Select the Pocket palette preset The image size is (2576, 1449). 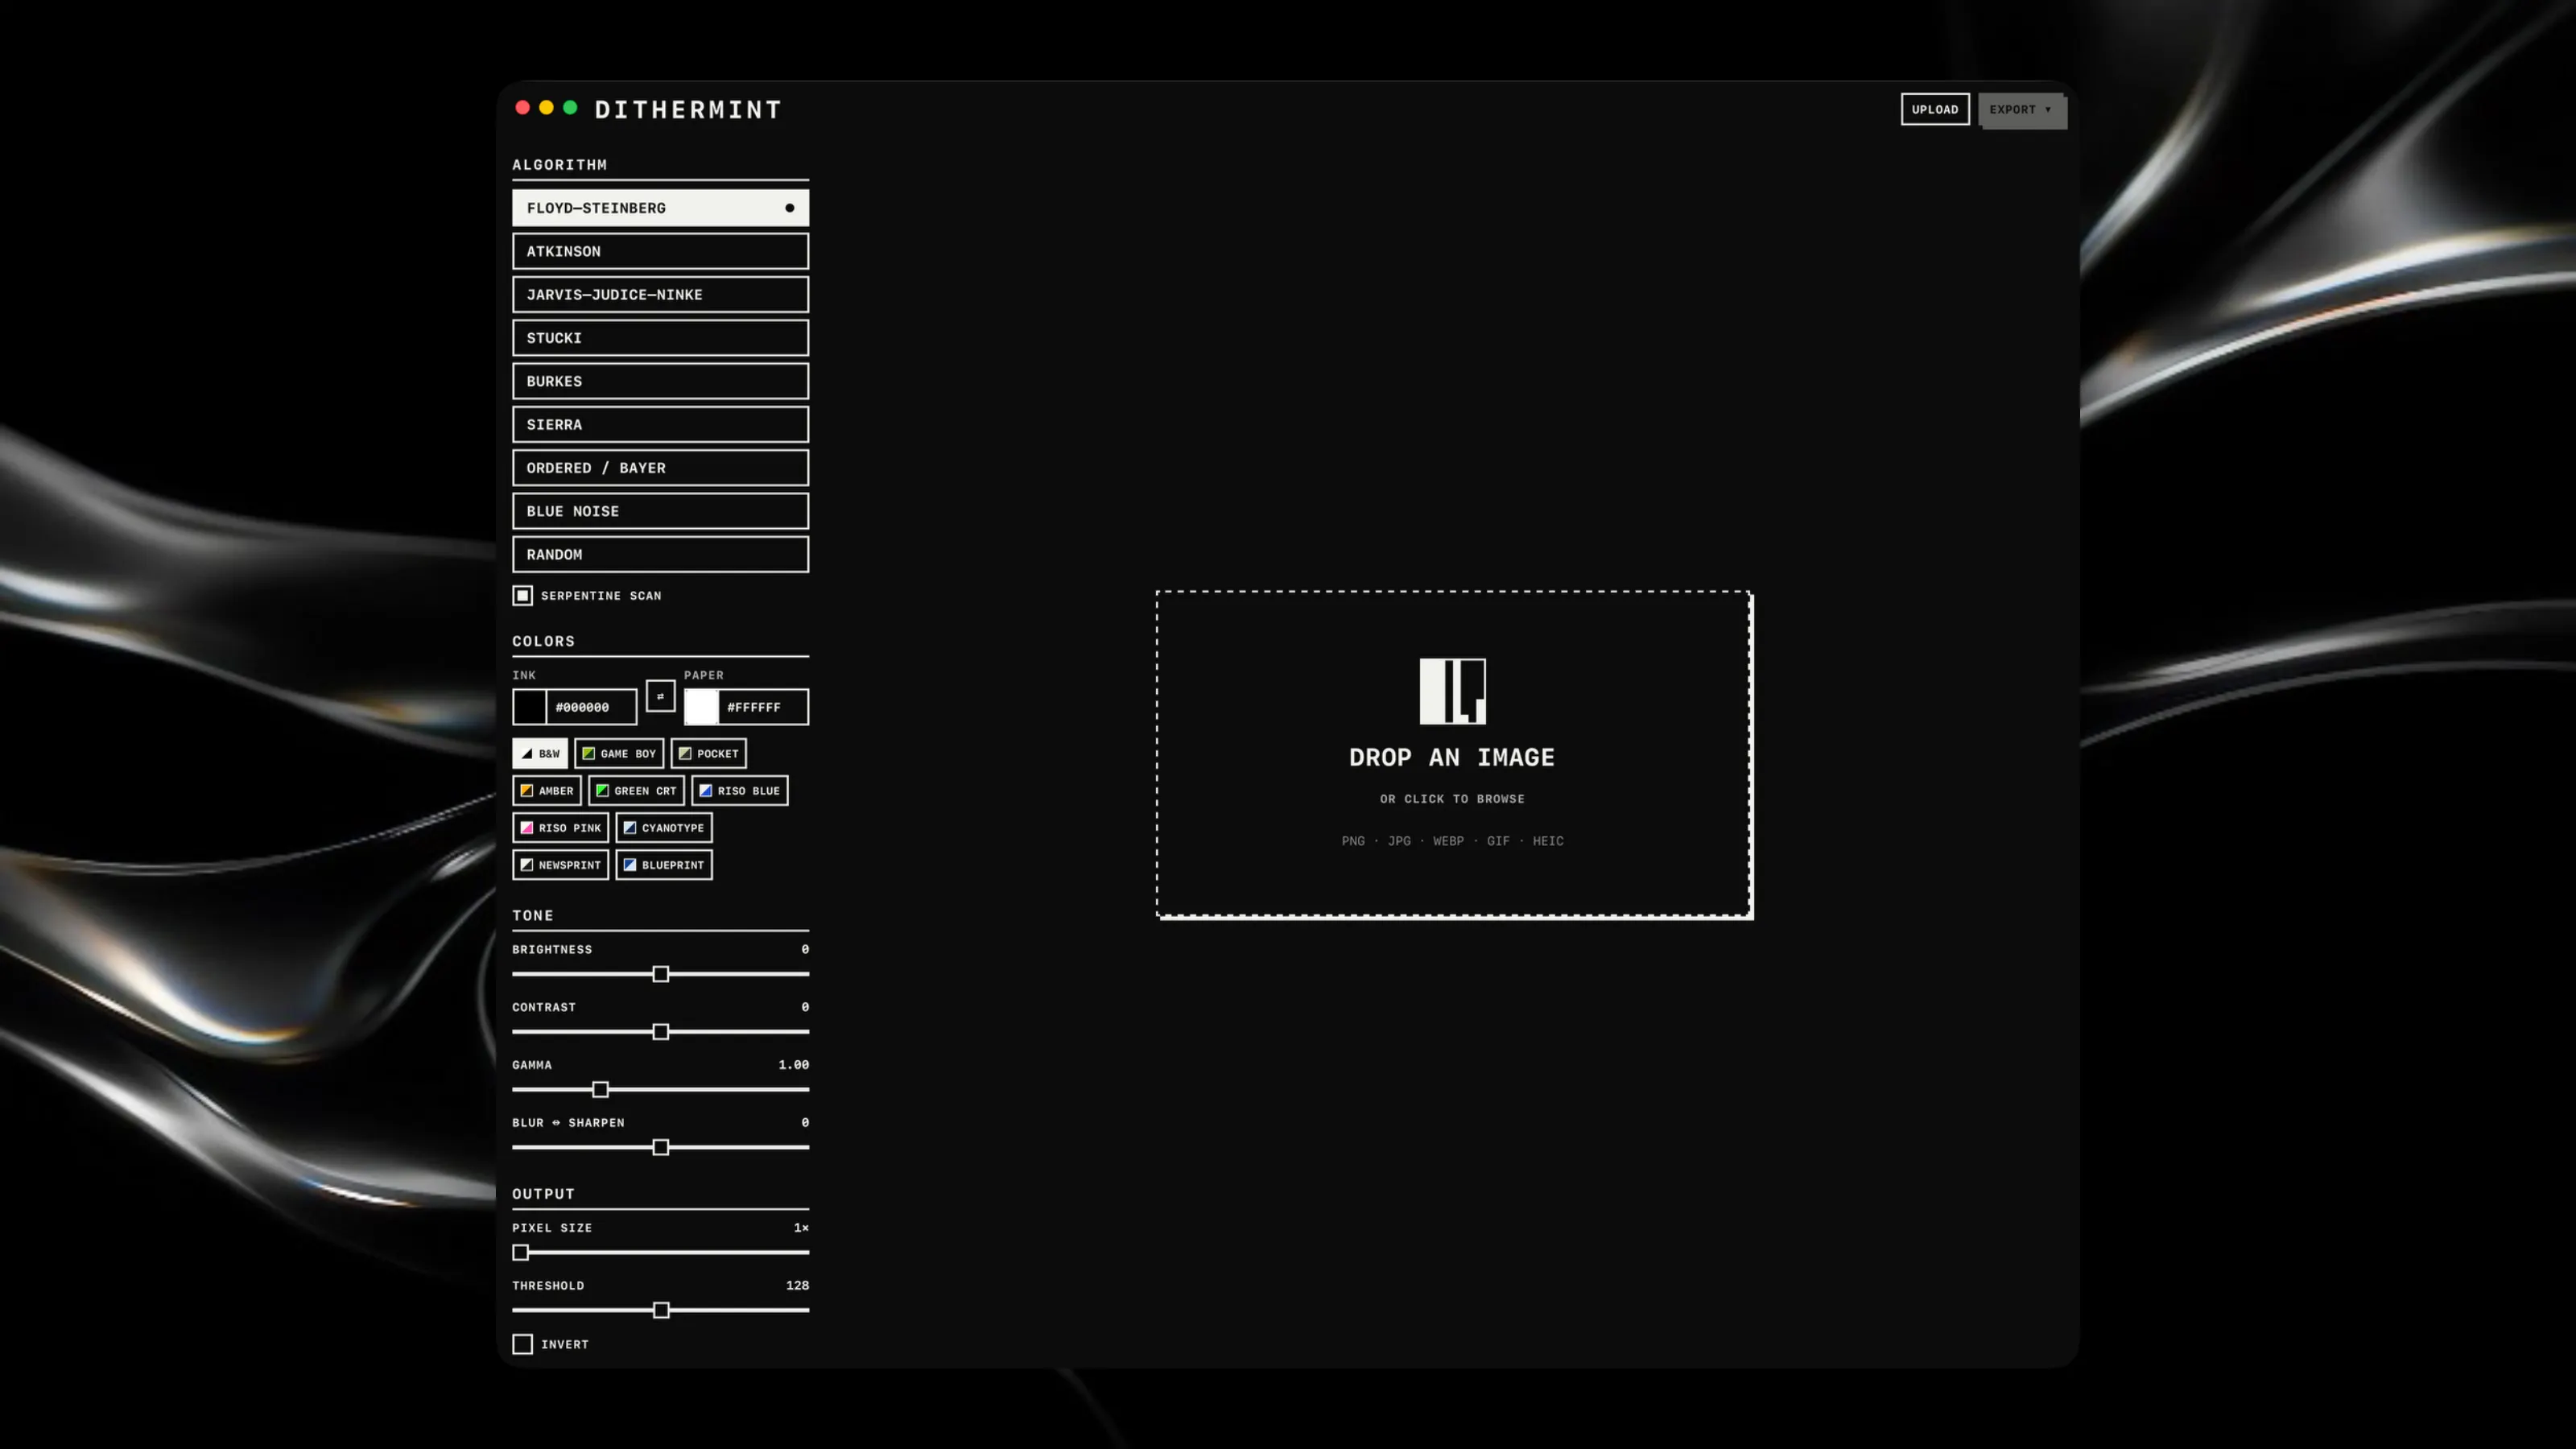pyautogui.click(x=709, y=753)
